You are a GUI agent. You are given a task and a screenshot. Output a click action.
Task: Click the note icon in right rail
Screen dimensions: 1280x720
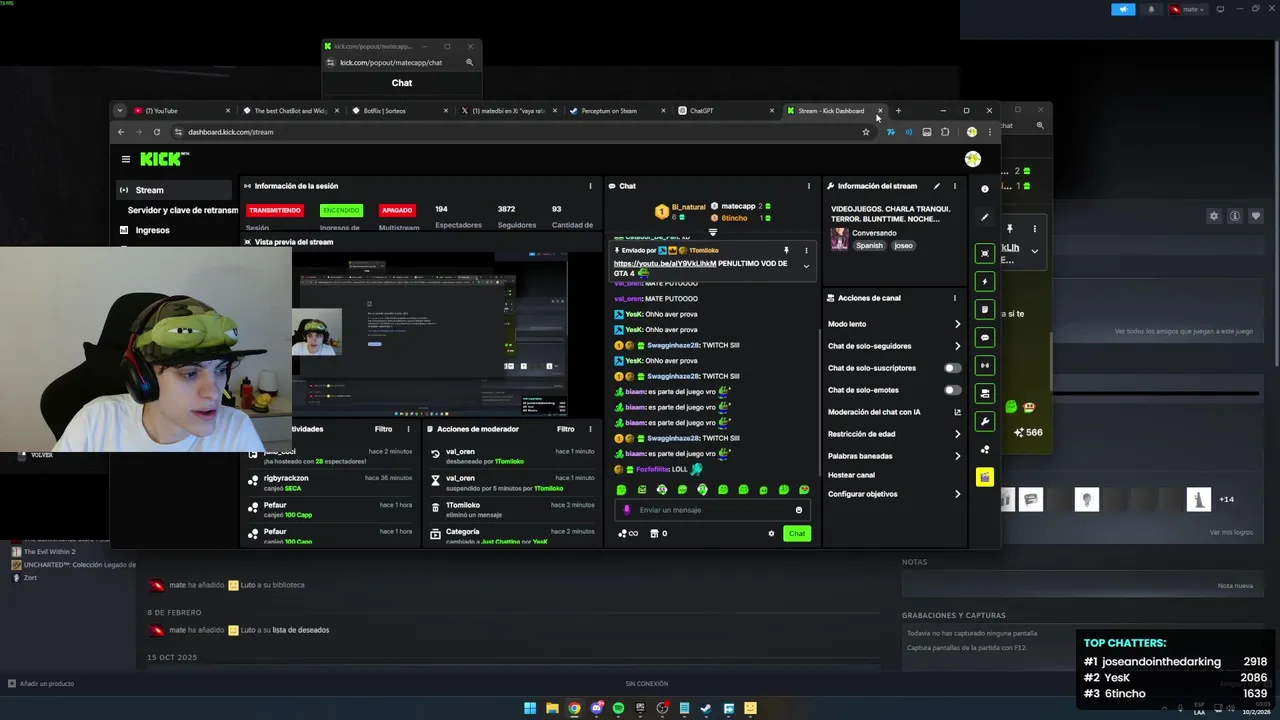click(x=985, y=310)
